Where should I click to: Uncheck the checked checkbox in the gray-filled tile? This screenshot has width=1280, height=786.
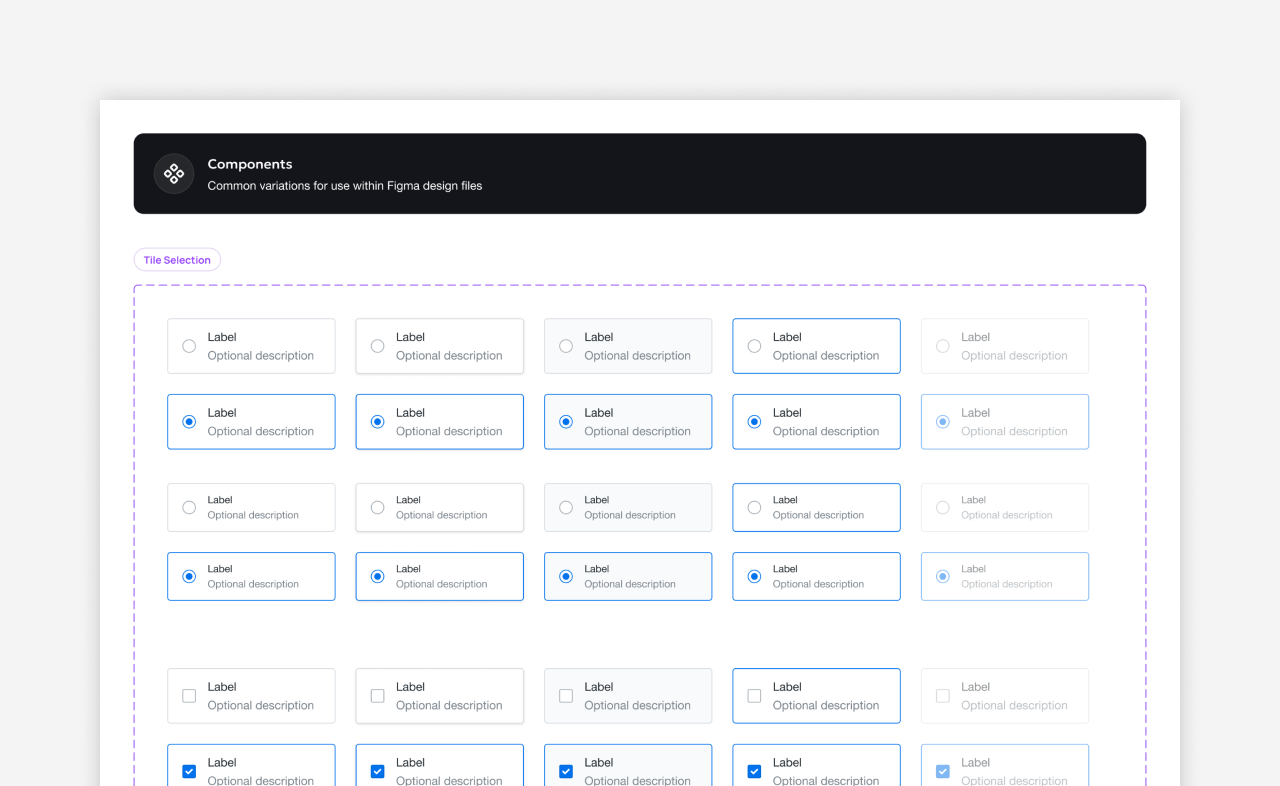pos(566,771)
